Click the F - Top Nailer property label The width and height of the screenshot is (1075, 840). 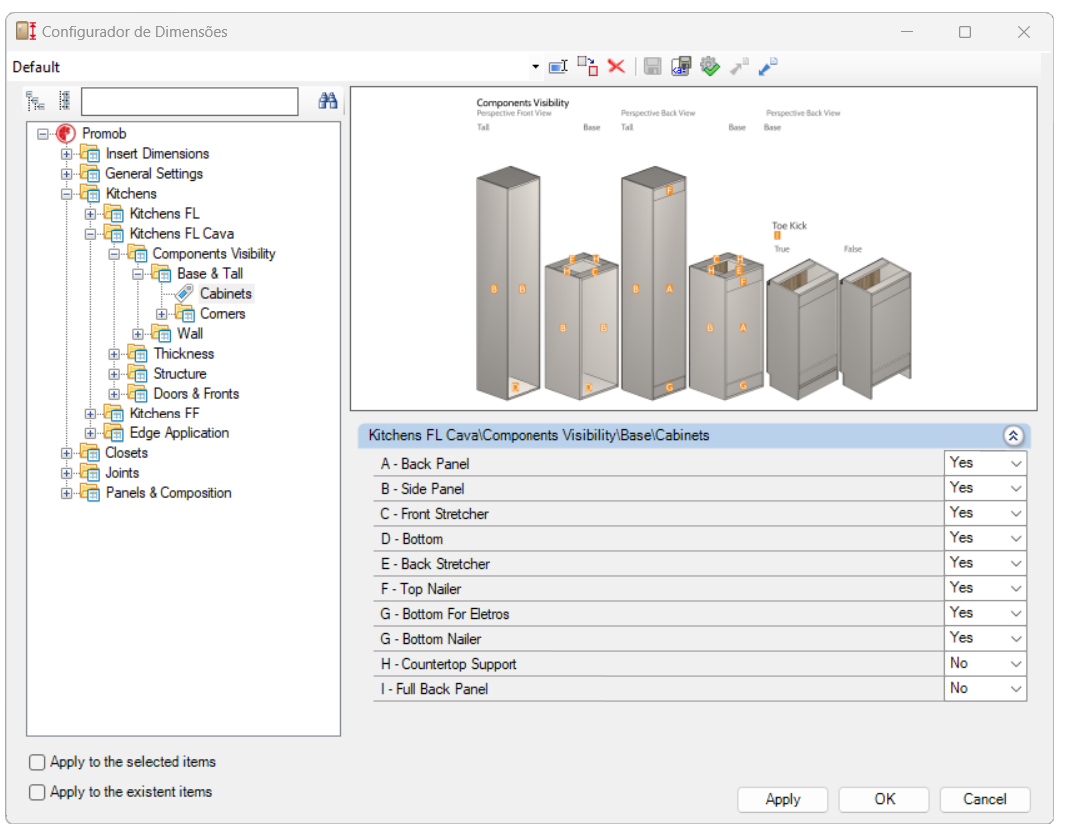pyautogui.click(x=421, y=589)
